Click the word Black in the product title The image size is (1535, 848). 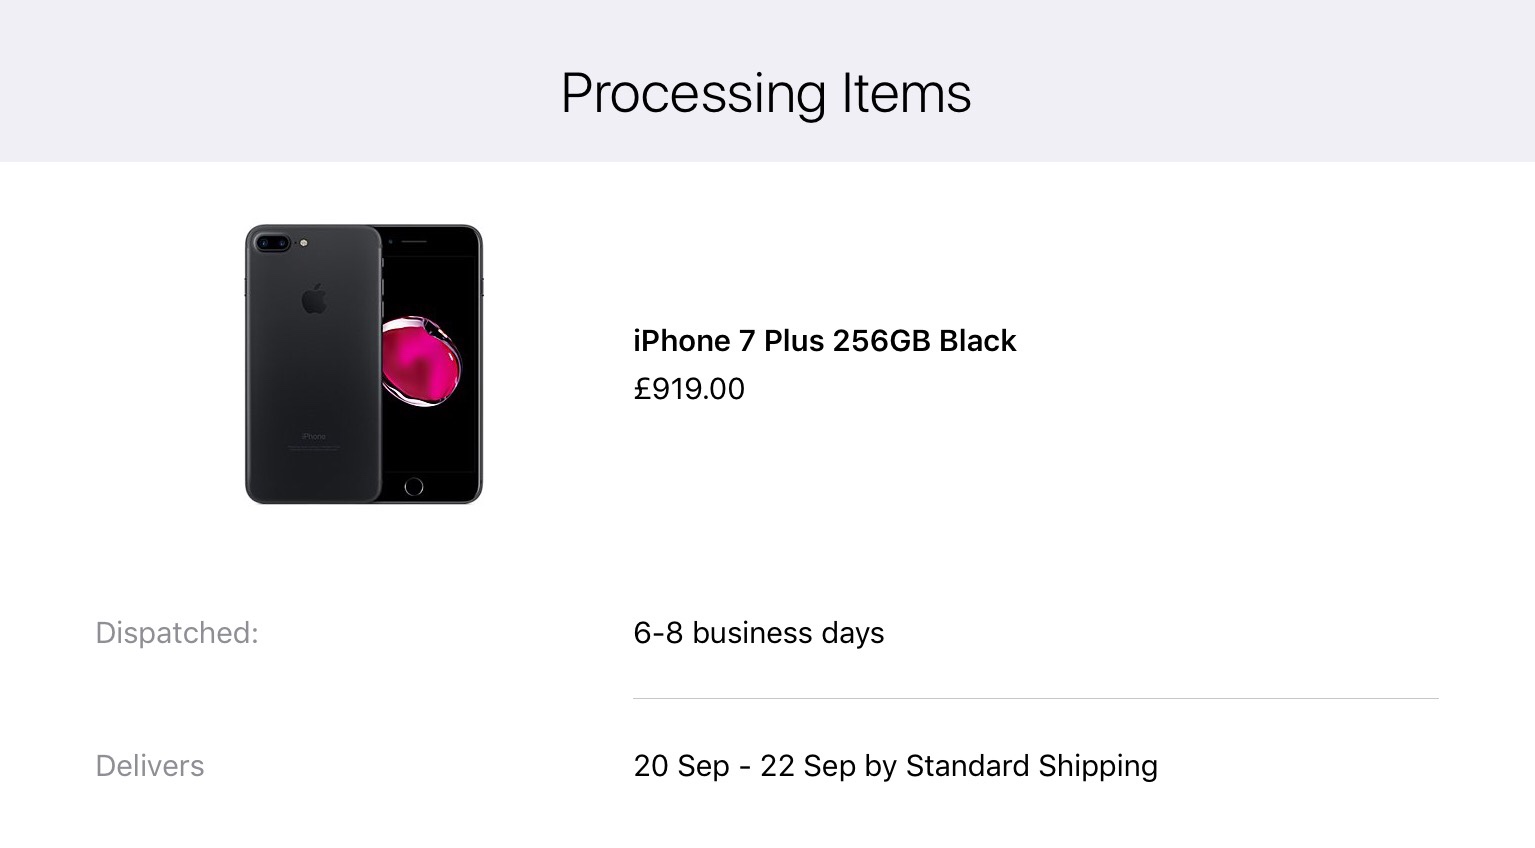[x=977, y=341]
